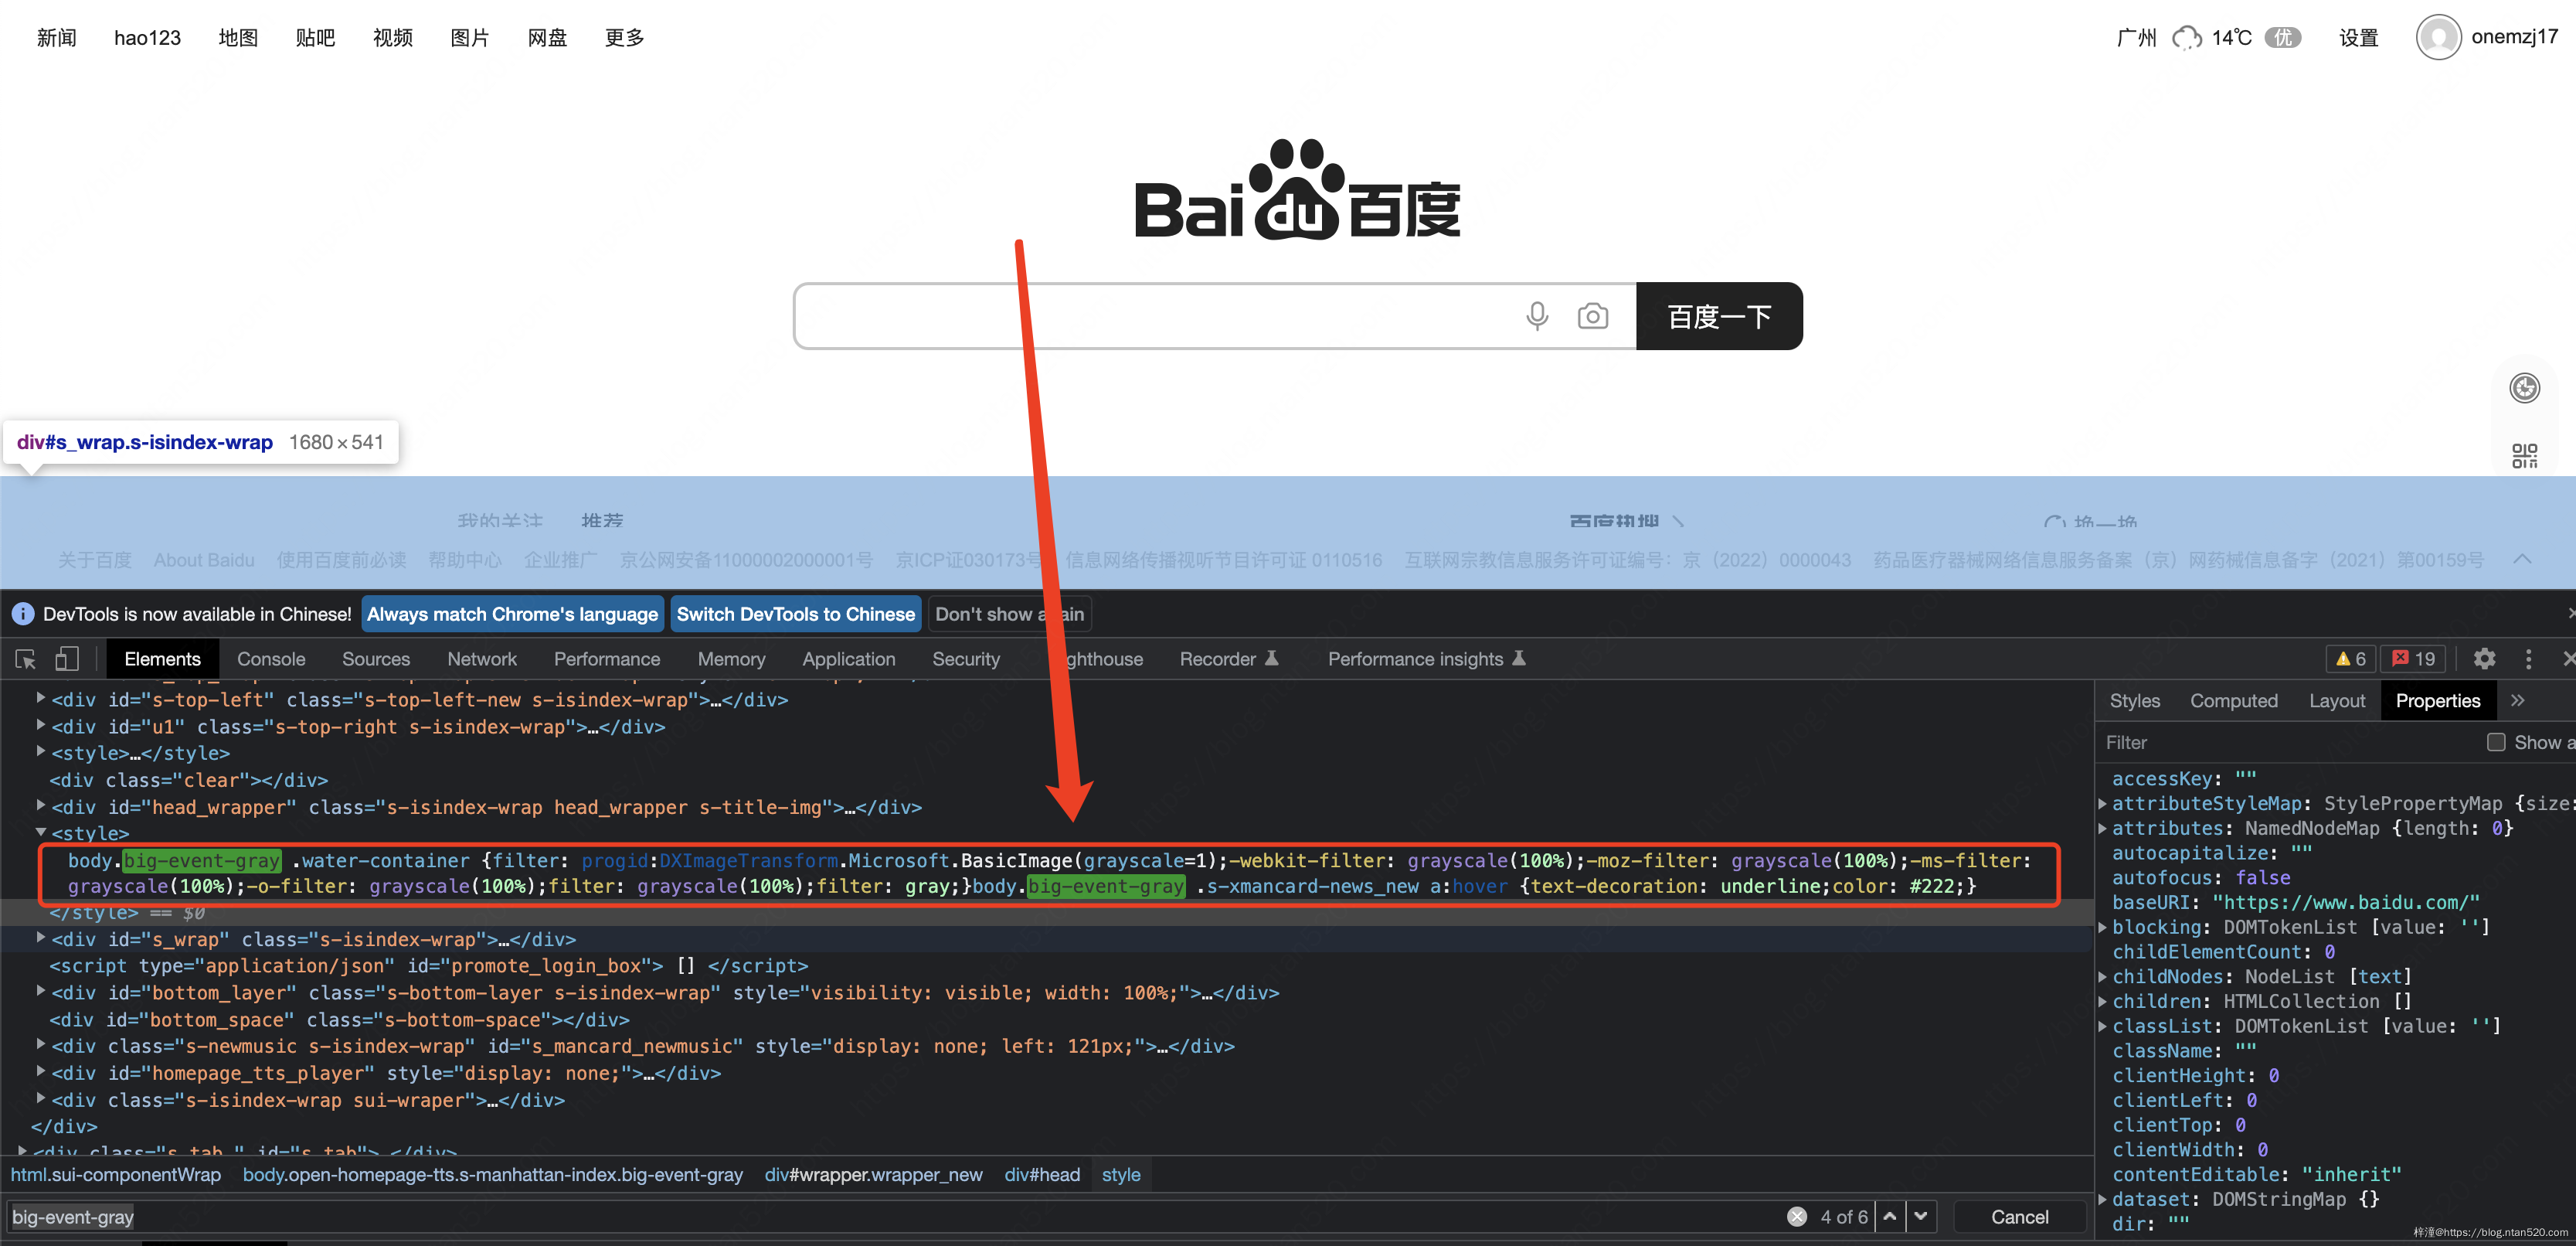
Task: Switch to the Computed sidebar tab
Action: [2233, 701]
